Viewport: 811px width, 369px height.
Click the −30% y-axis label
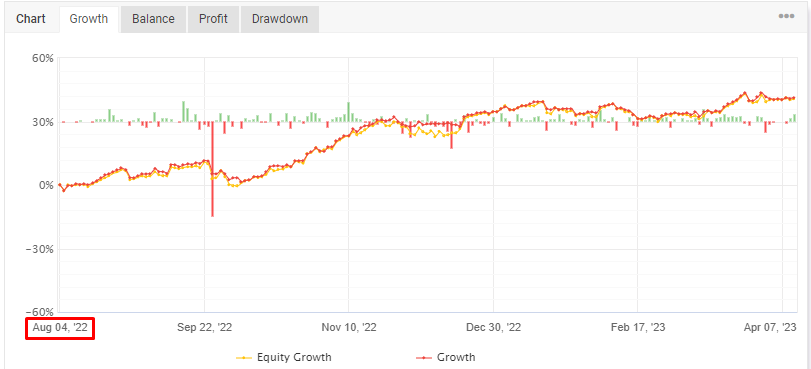pyautogui.click(x=41, y=249)
